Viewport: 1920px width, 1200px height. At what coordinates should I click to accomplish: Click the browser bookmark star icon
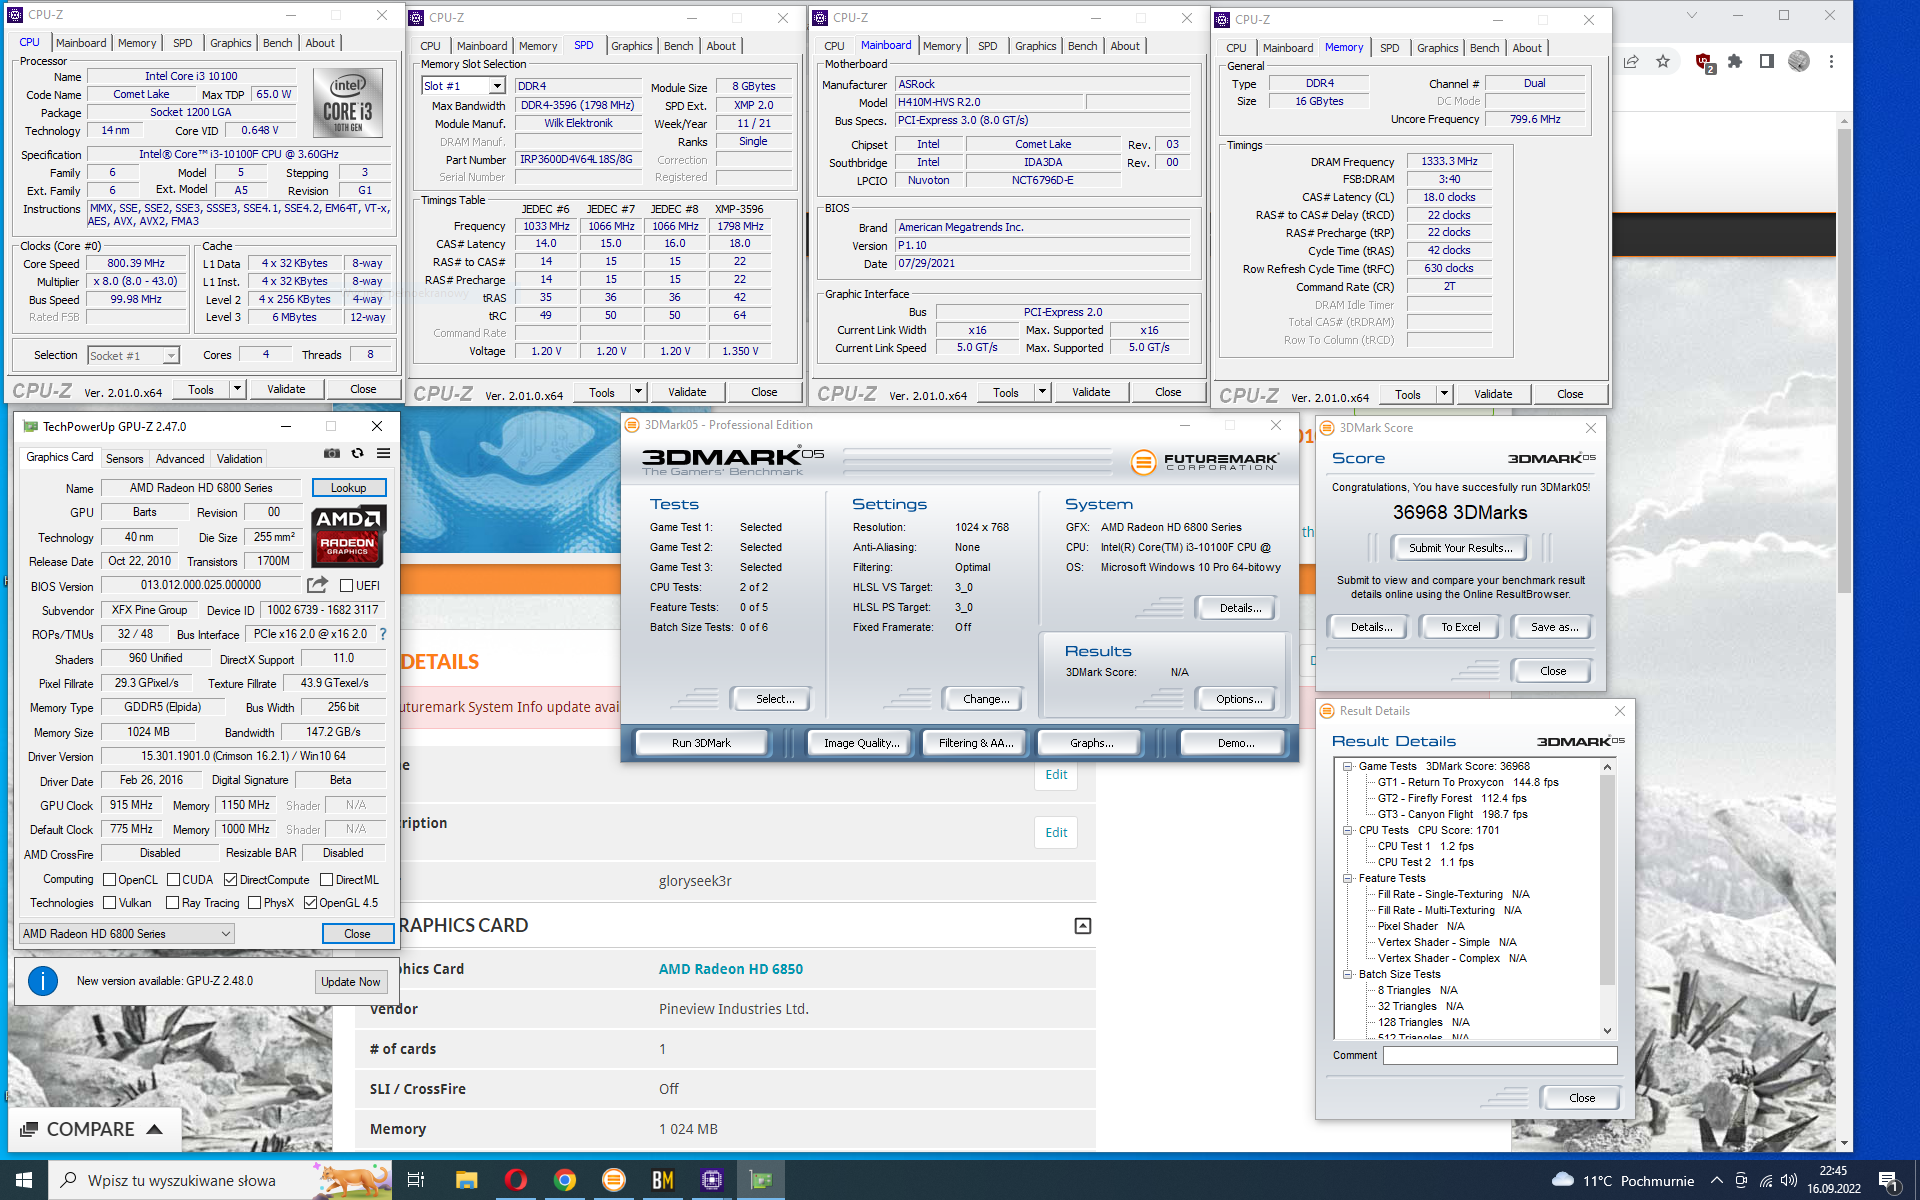pyautogui.click(x=1663, y=62)
